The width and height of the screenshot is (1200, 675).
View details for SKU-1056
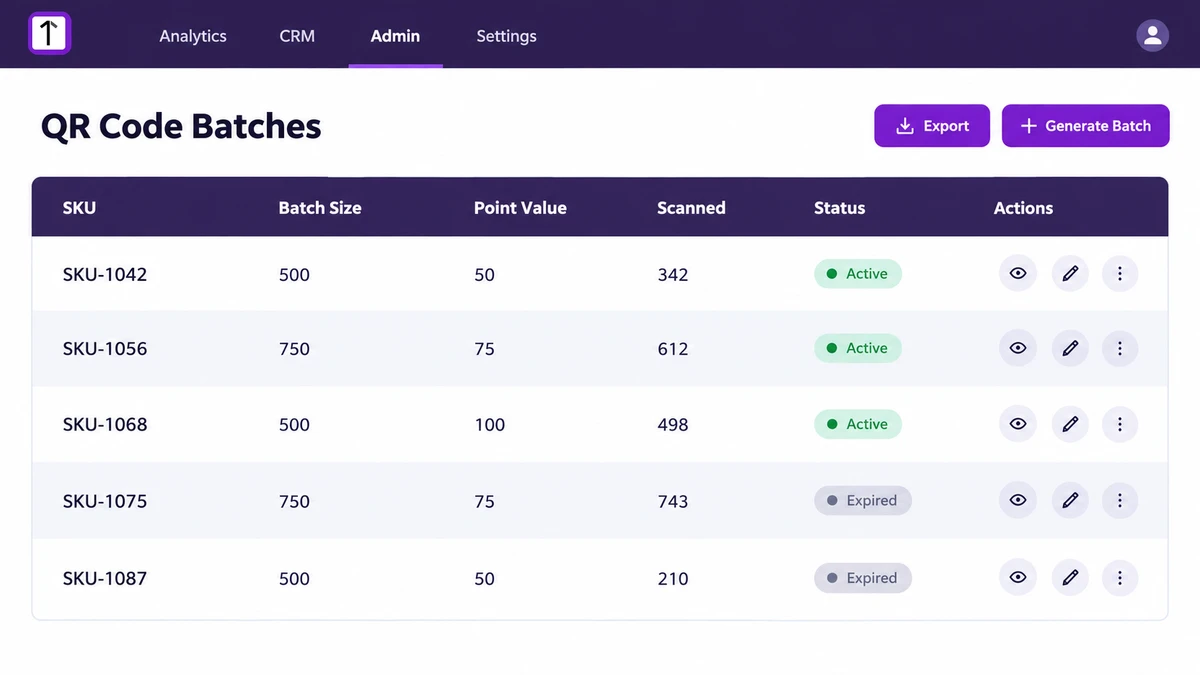point(1018,348)
